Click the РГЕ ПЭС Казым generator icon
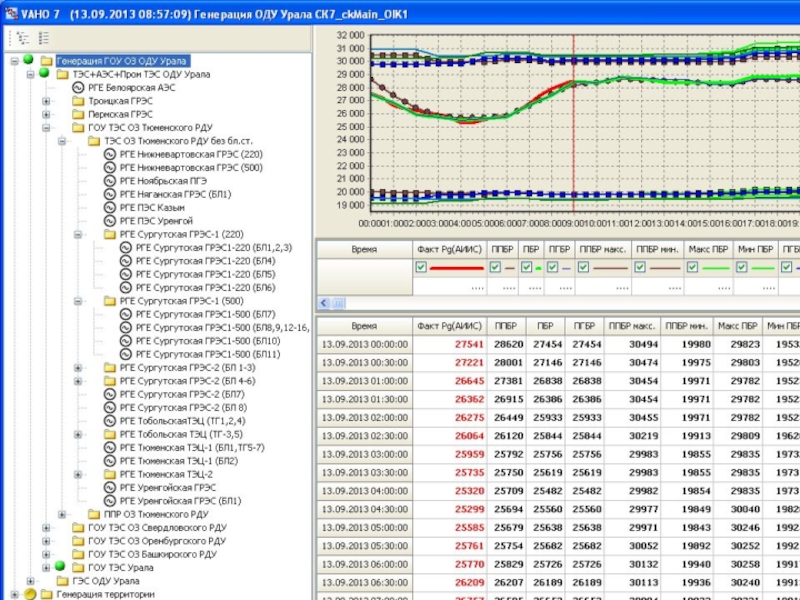800x600 pixels. click(110, 207)
